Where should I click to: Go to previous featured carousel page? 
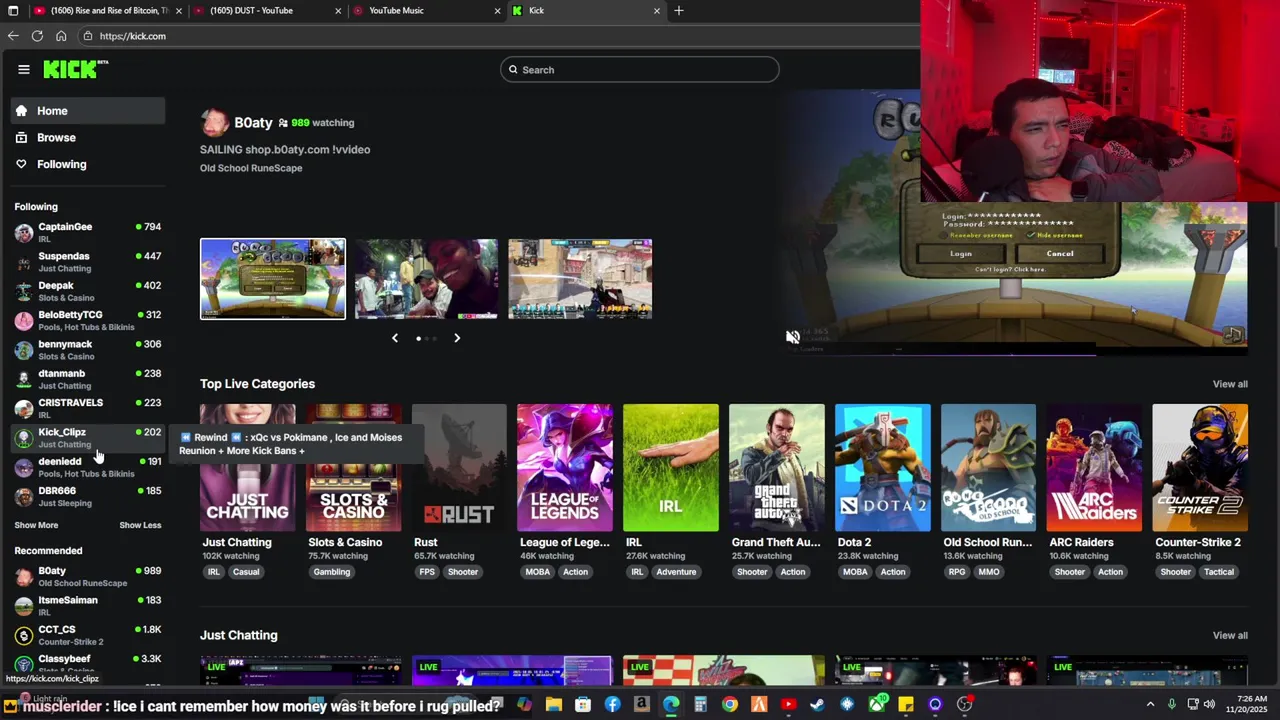[395, 338]
